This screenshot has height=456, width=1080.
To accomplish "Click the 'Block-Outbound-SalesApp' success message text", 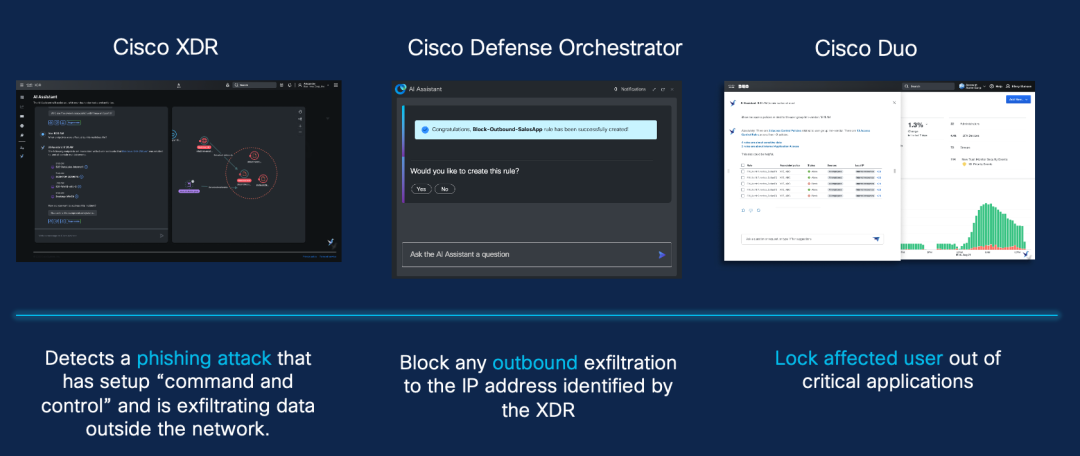I will [530, 129].
